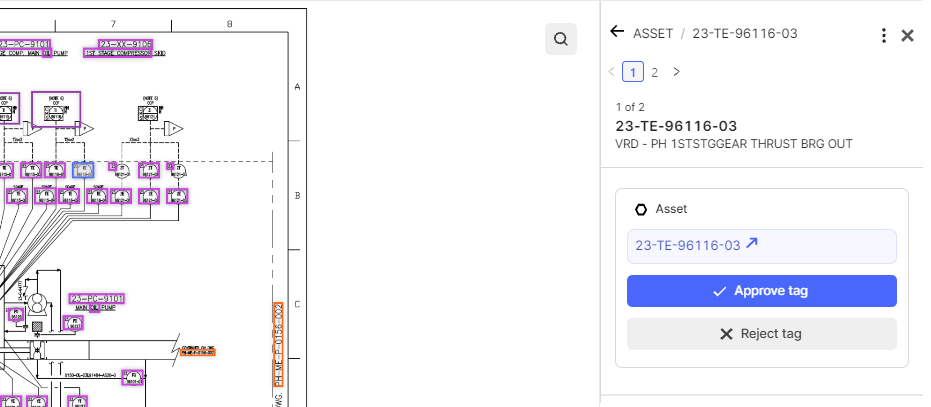
Task: Open the three-dot more options menu
Action: [884, 36]
